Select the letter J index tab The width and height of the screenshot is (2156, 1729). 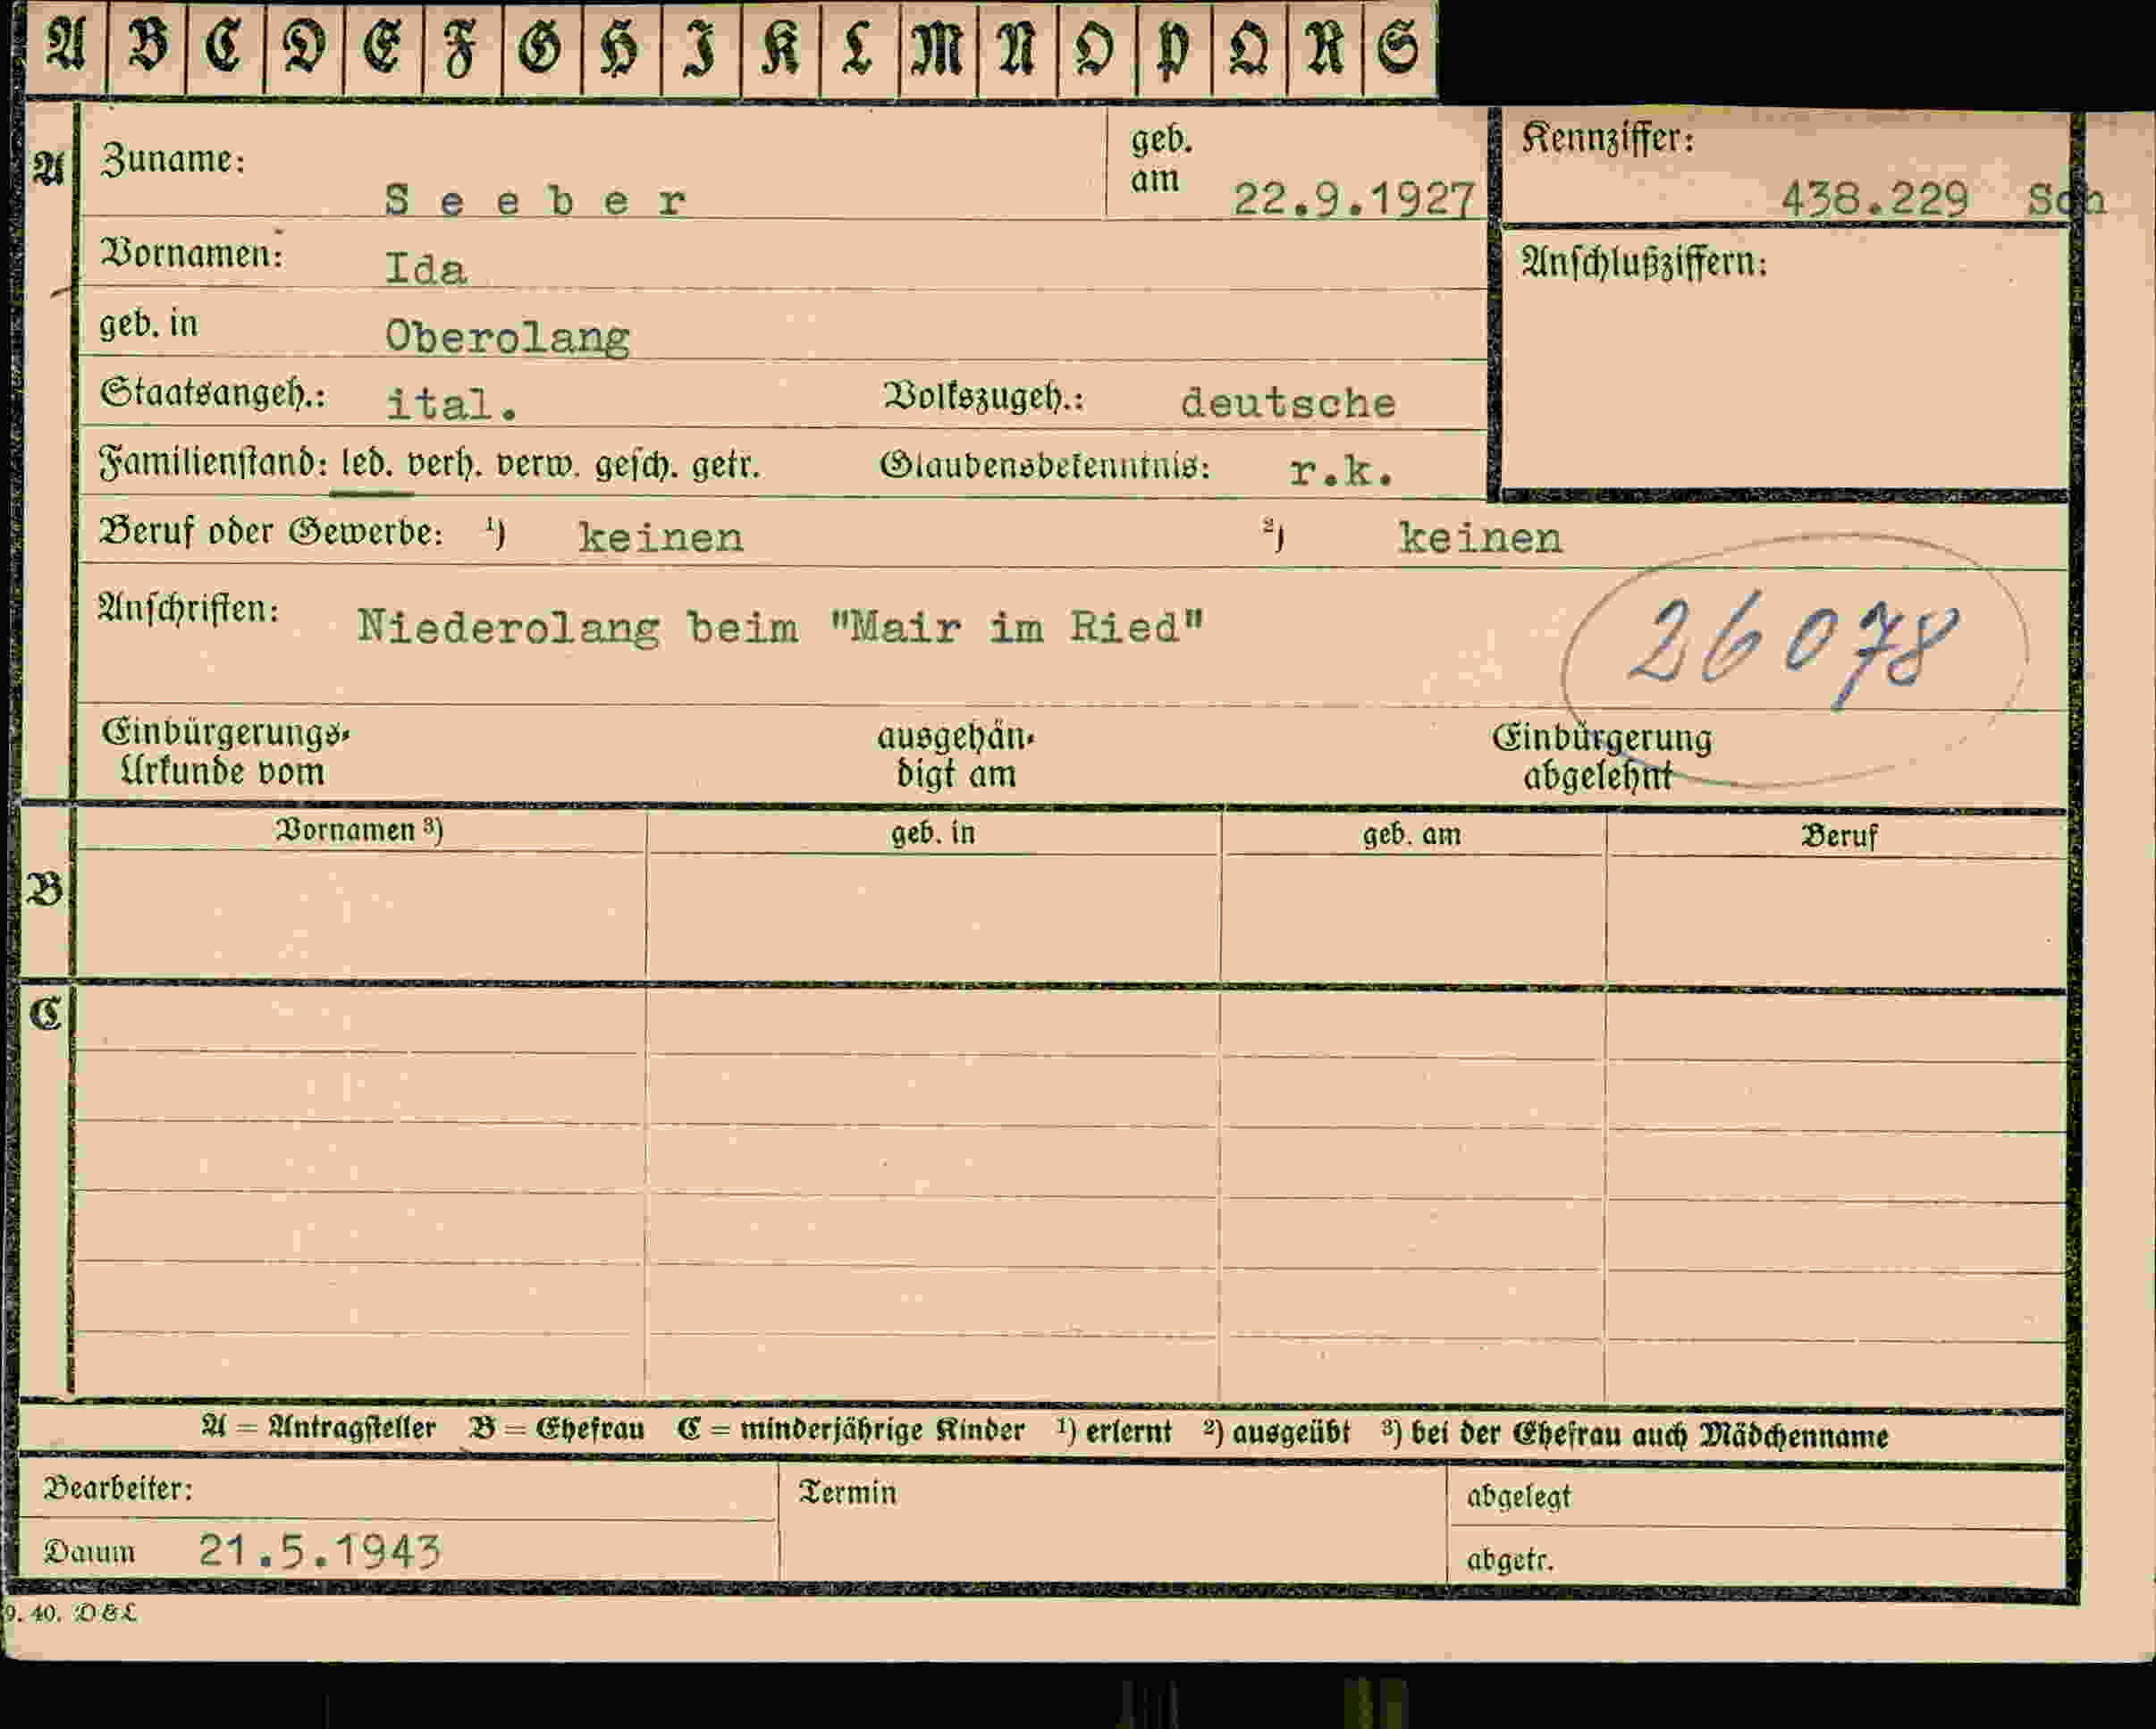point(701,47)
